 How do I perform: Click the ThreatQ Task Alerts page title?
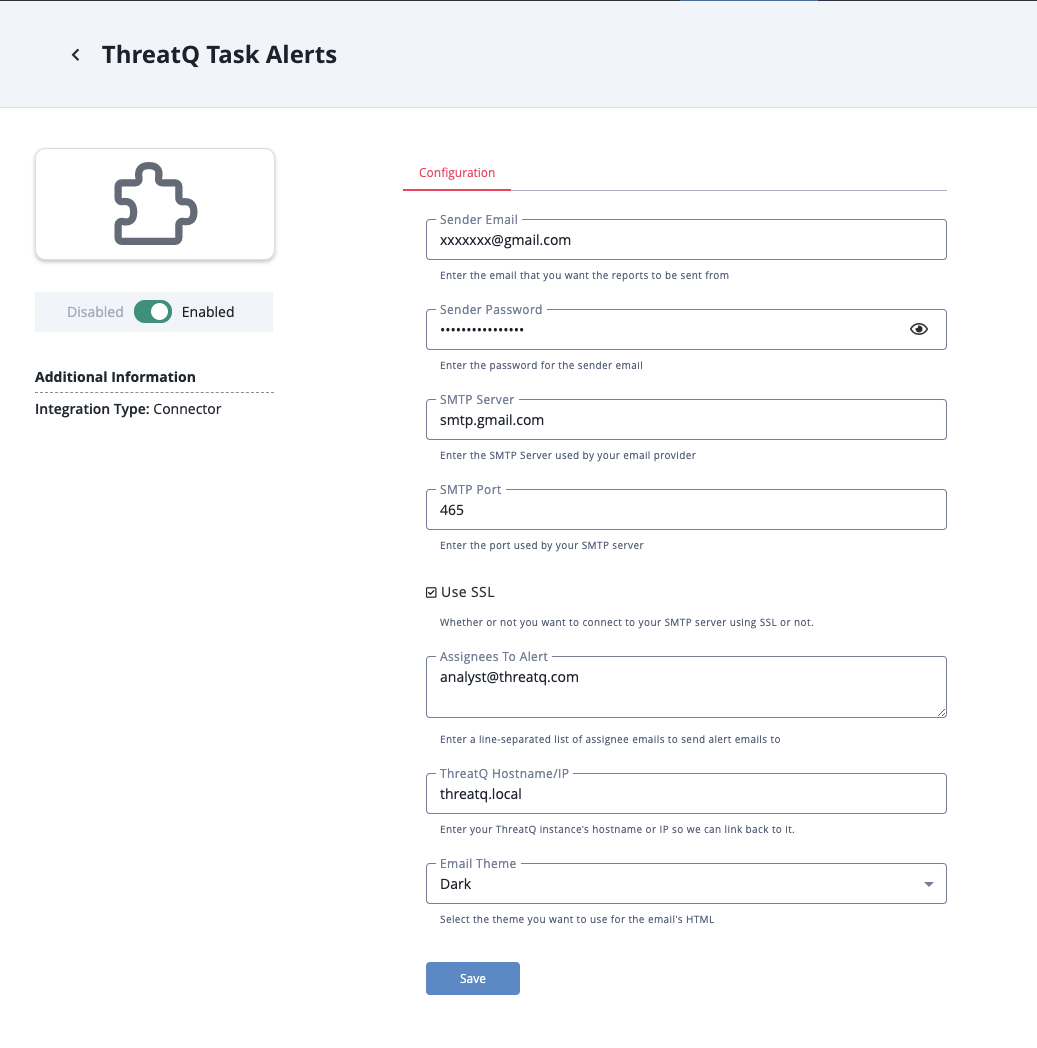point(219,55)
